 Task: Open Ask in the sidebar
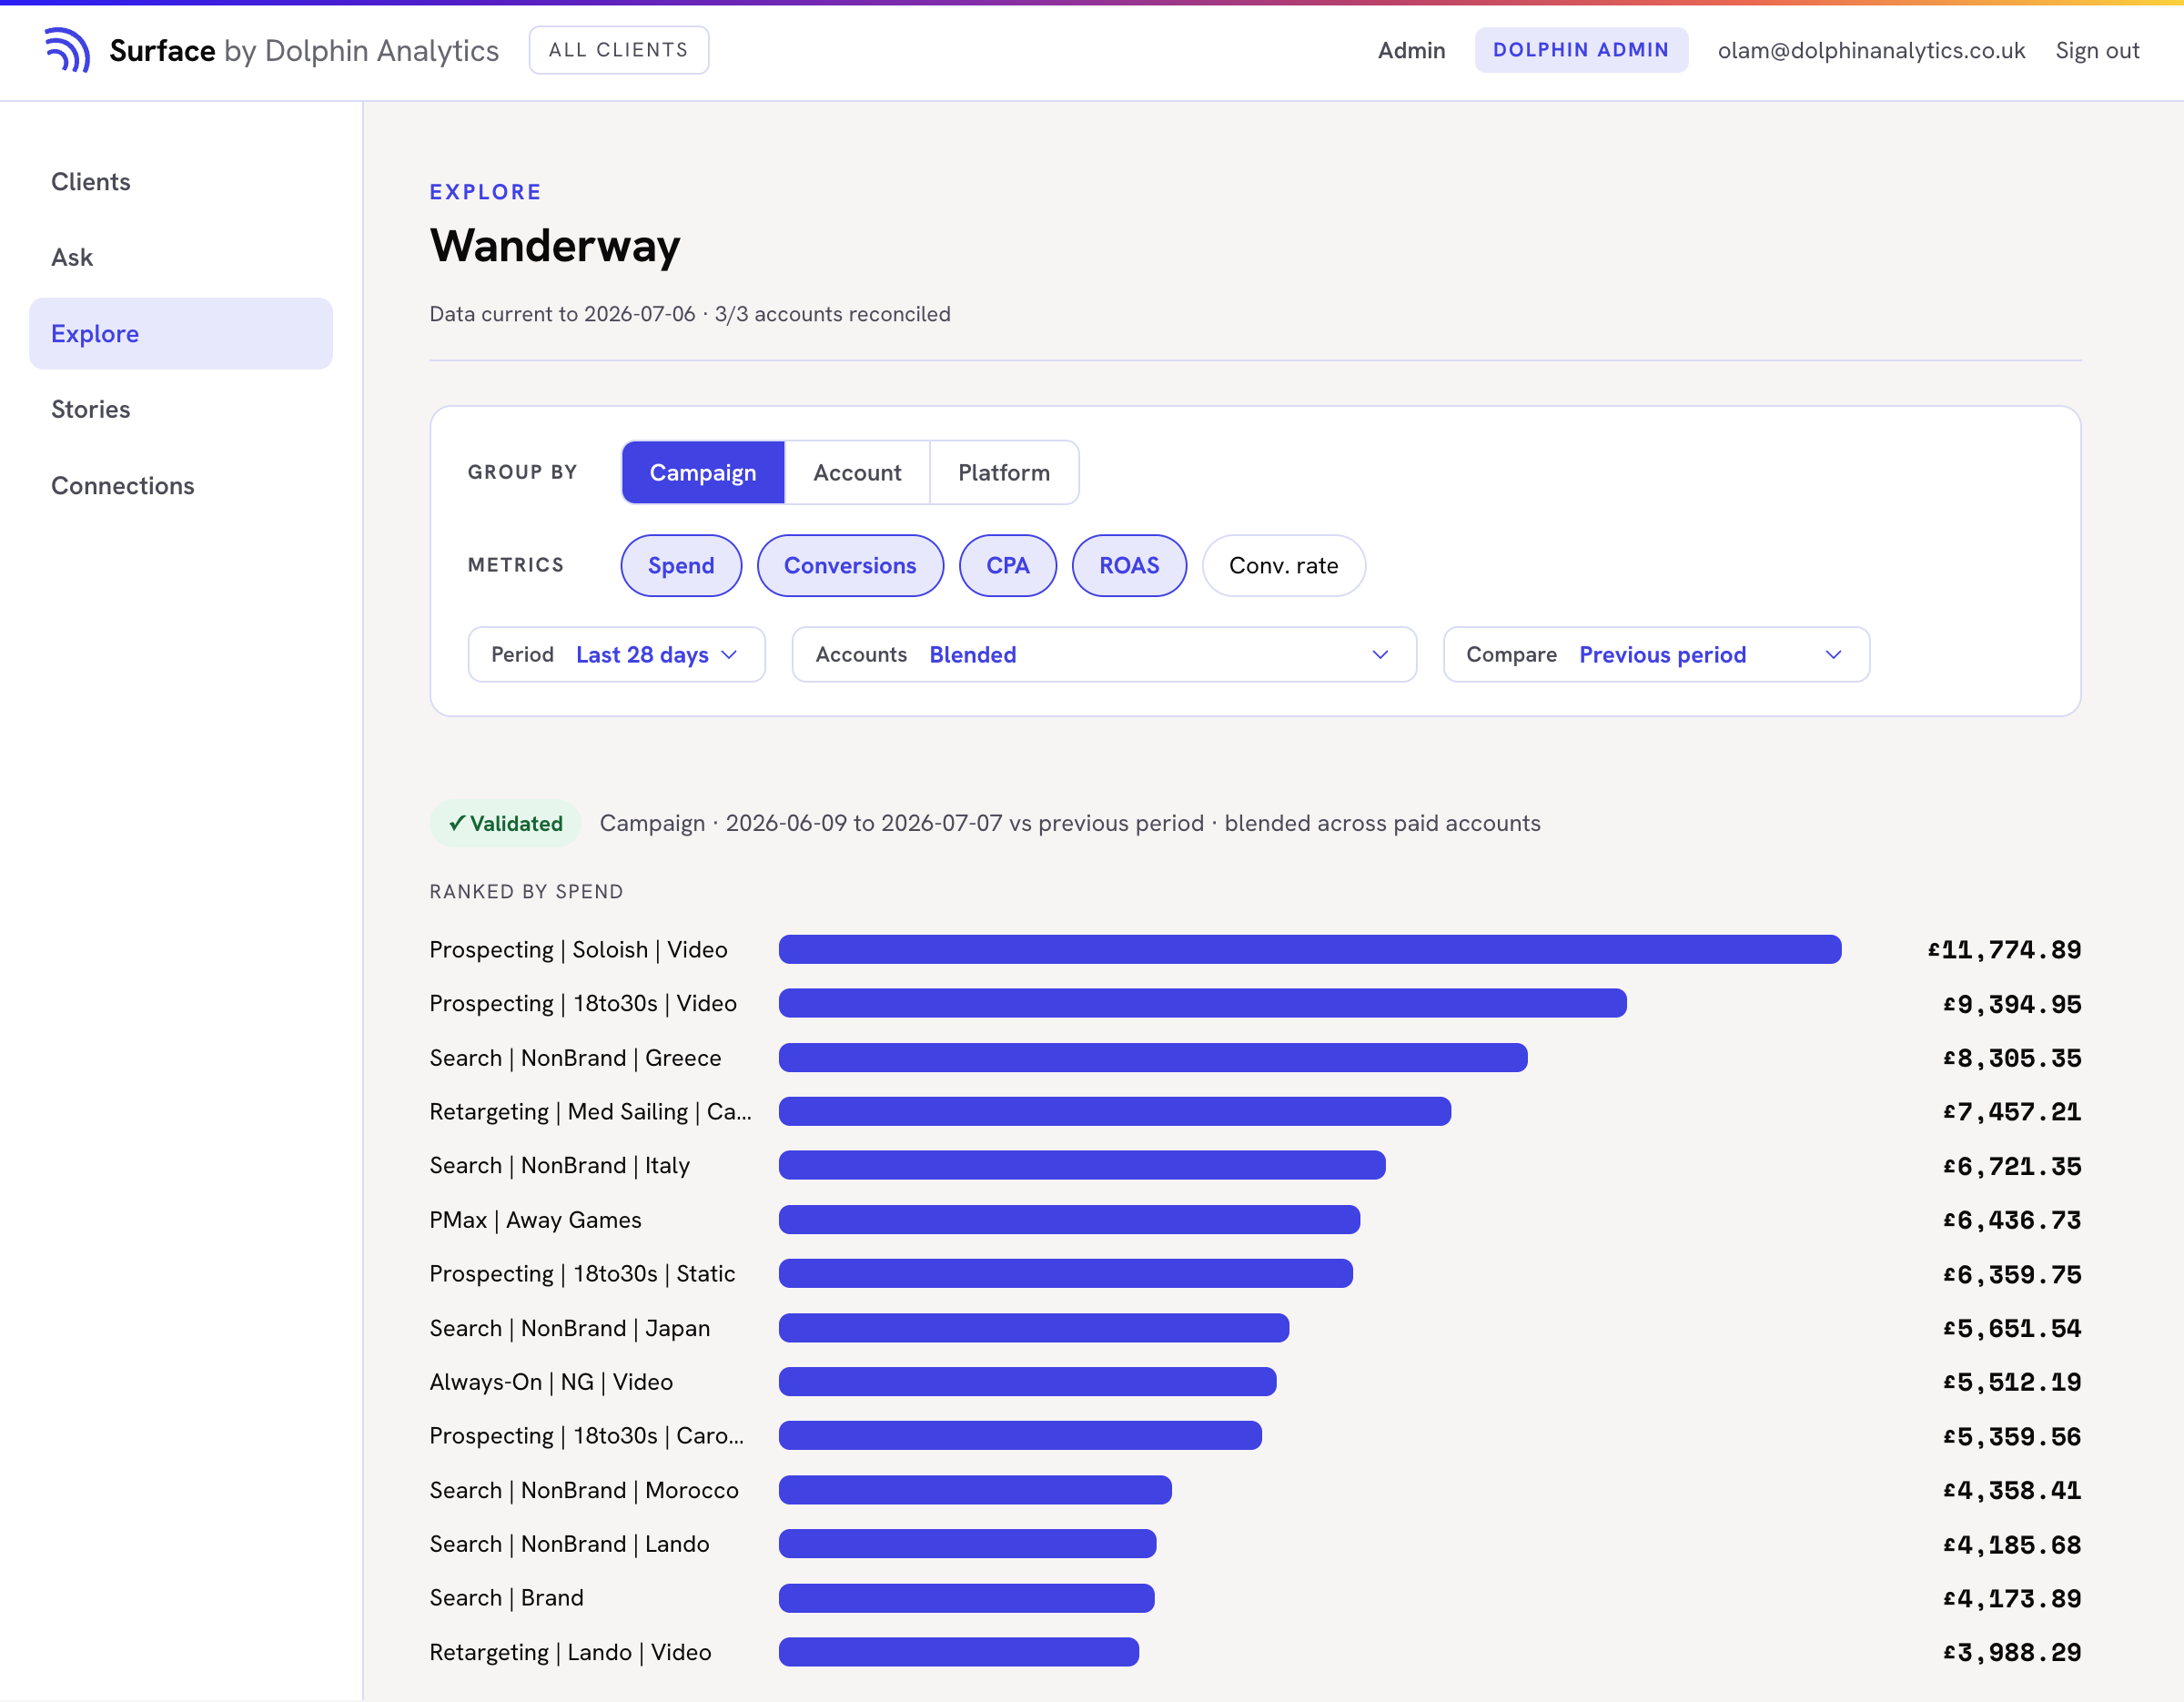pyautogui.click(x=181, y=257)
